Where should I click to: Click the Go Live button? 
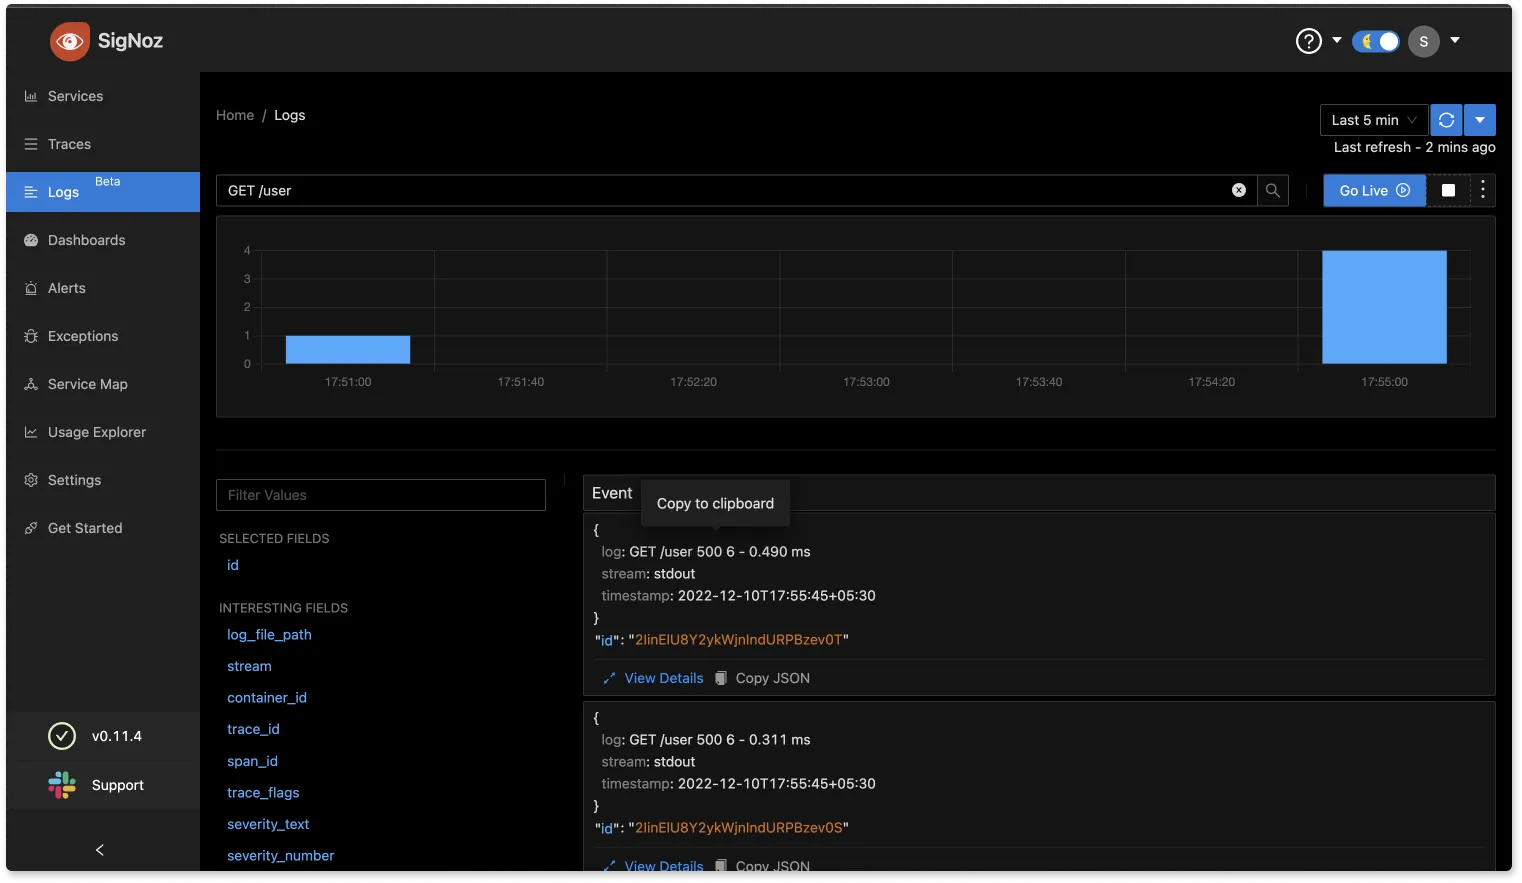click(1375, 190)
